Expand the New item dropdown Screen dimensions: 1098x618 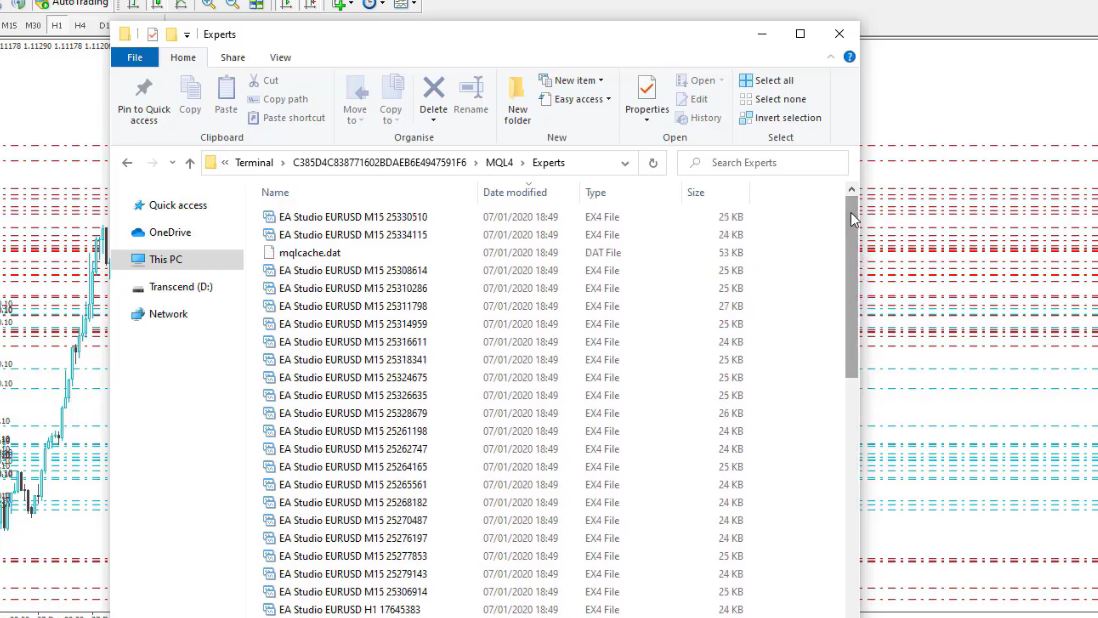[574, 80]
